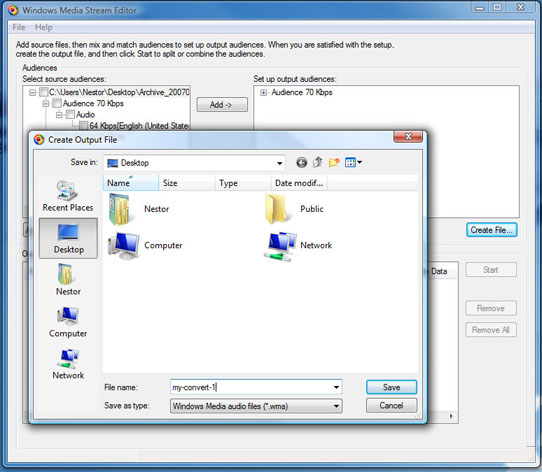Open Recent Places in the sidebar
This screenshot has height=472, width=542.
68,196
